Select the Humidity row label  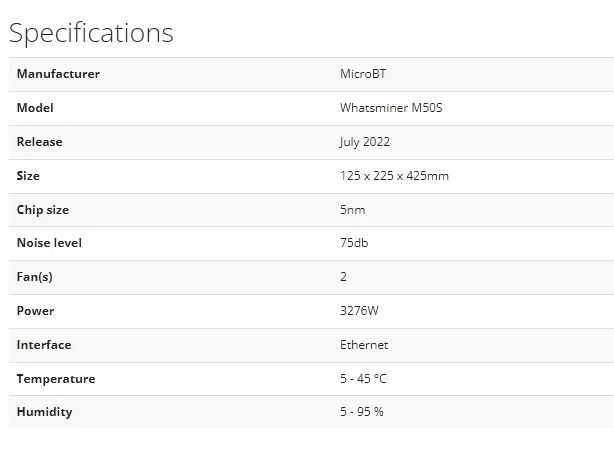(44, 412)
